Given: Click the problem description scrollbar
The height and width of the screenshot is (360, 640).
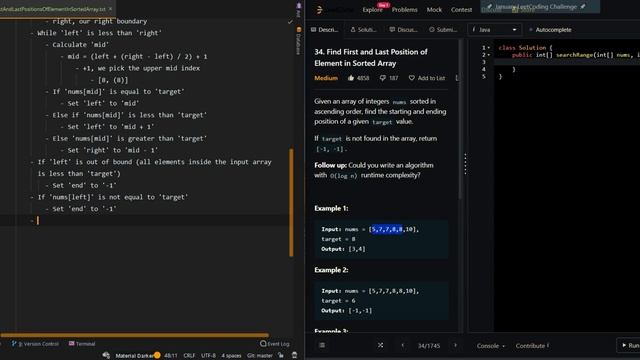Looking at the screenshot, I should pyautogui.click(x=461, y=119).
